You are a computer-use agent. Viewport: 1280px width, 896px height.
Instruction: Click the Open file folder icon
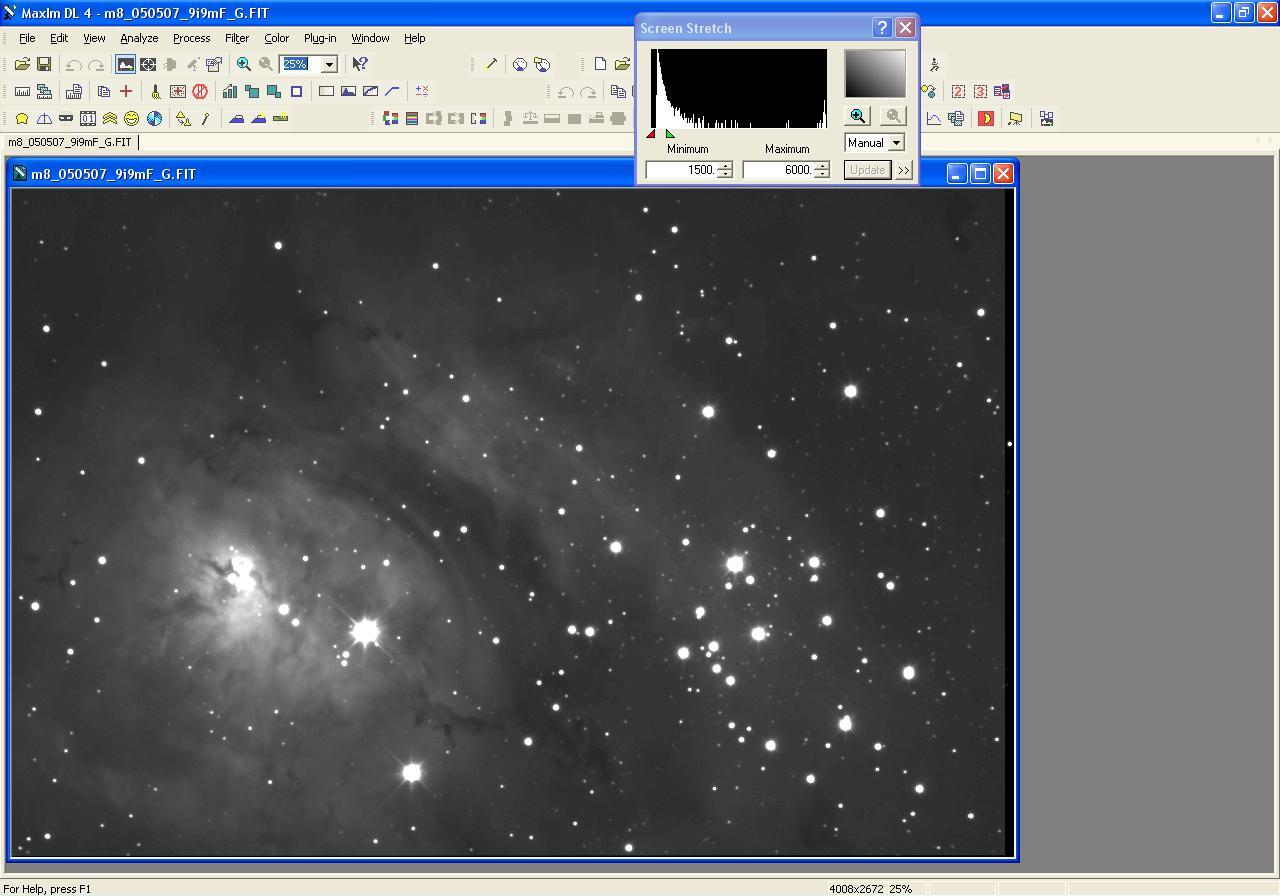pyautogui.click(x=22, y=64)
